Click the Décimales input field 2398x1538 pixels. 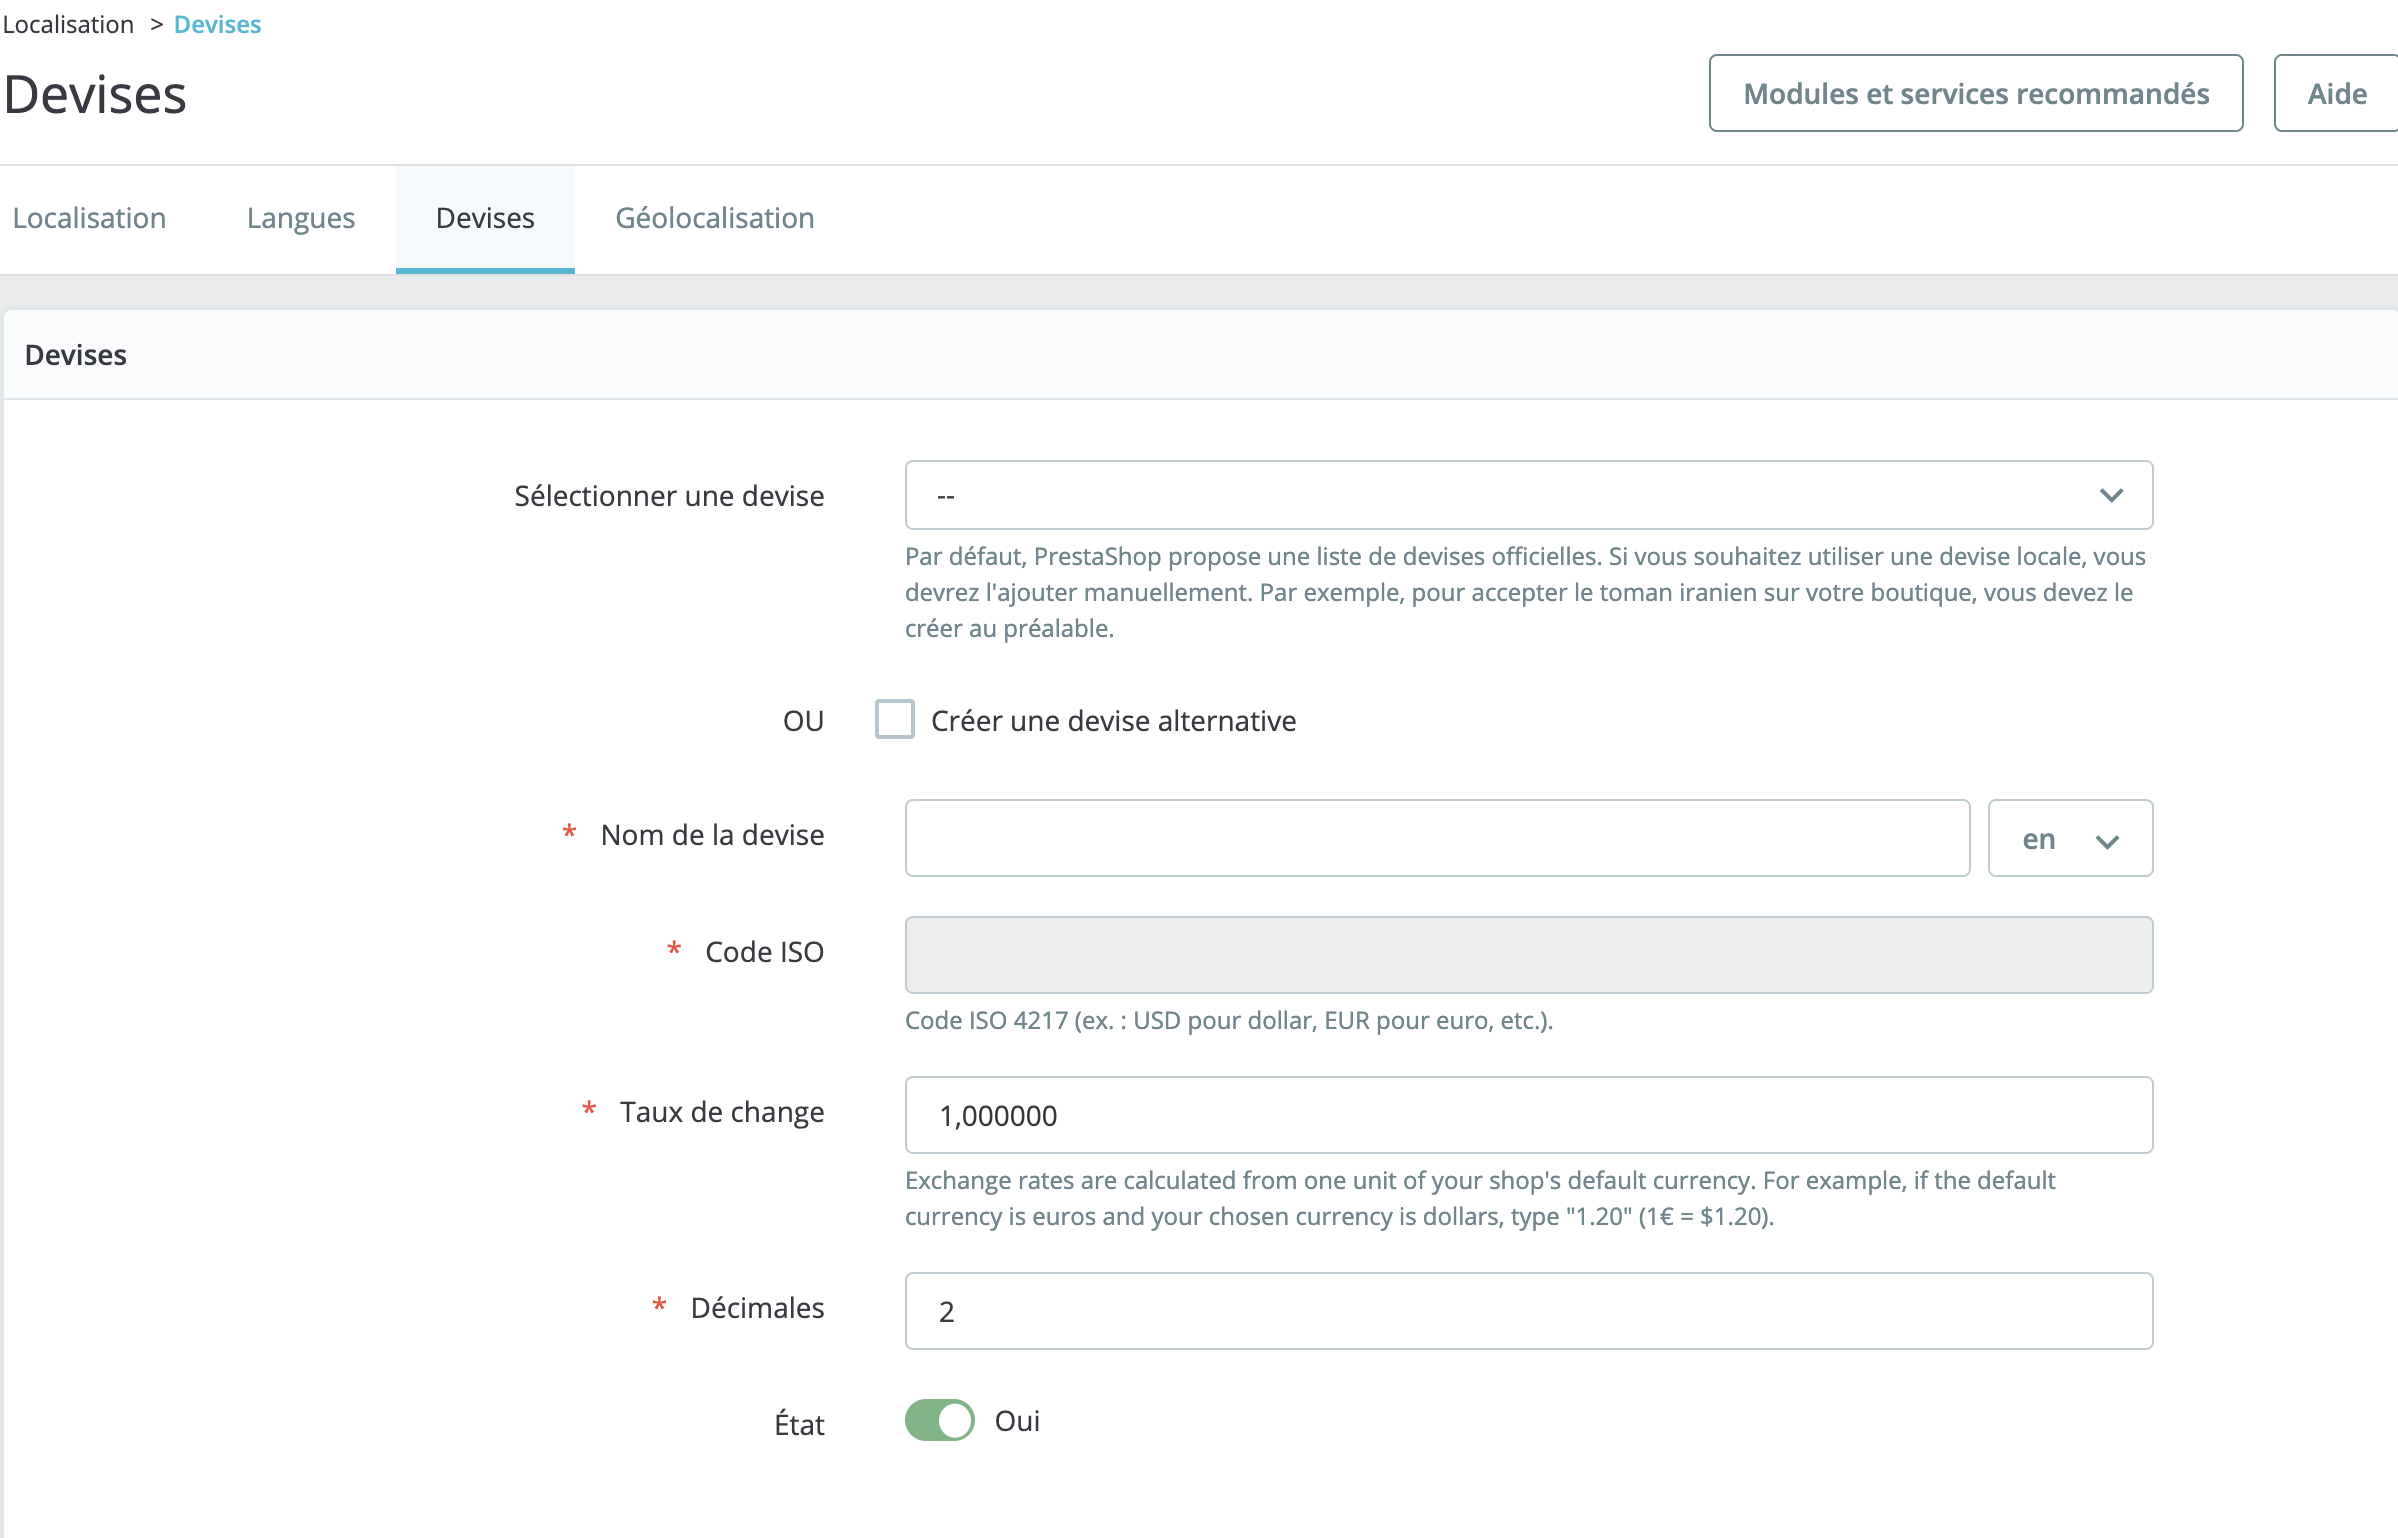click(x=1528, y=1310)
